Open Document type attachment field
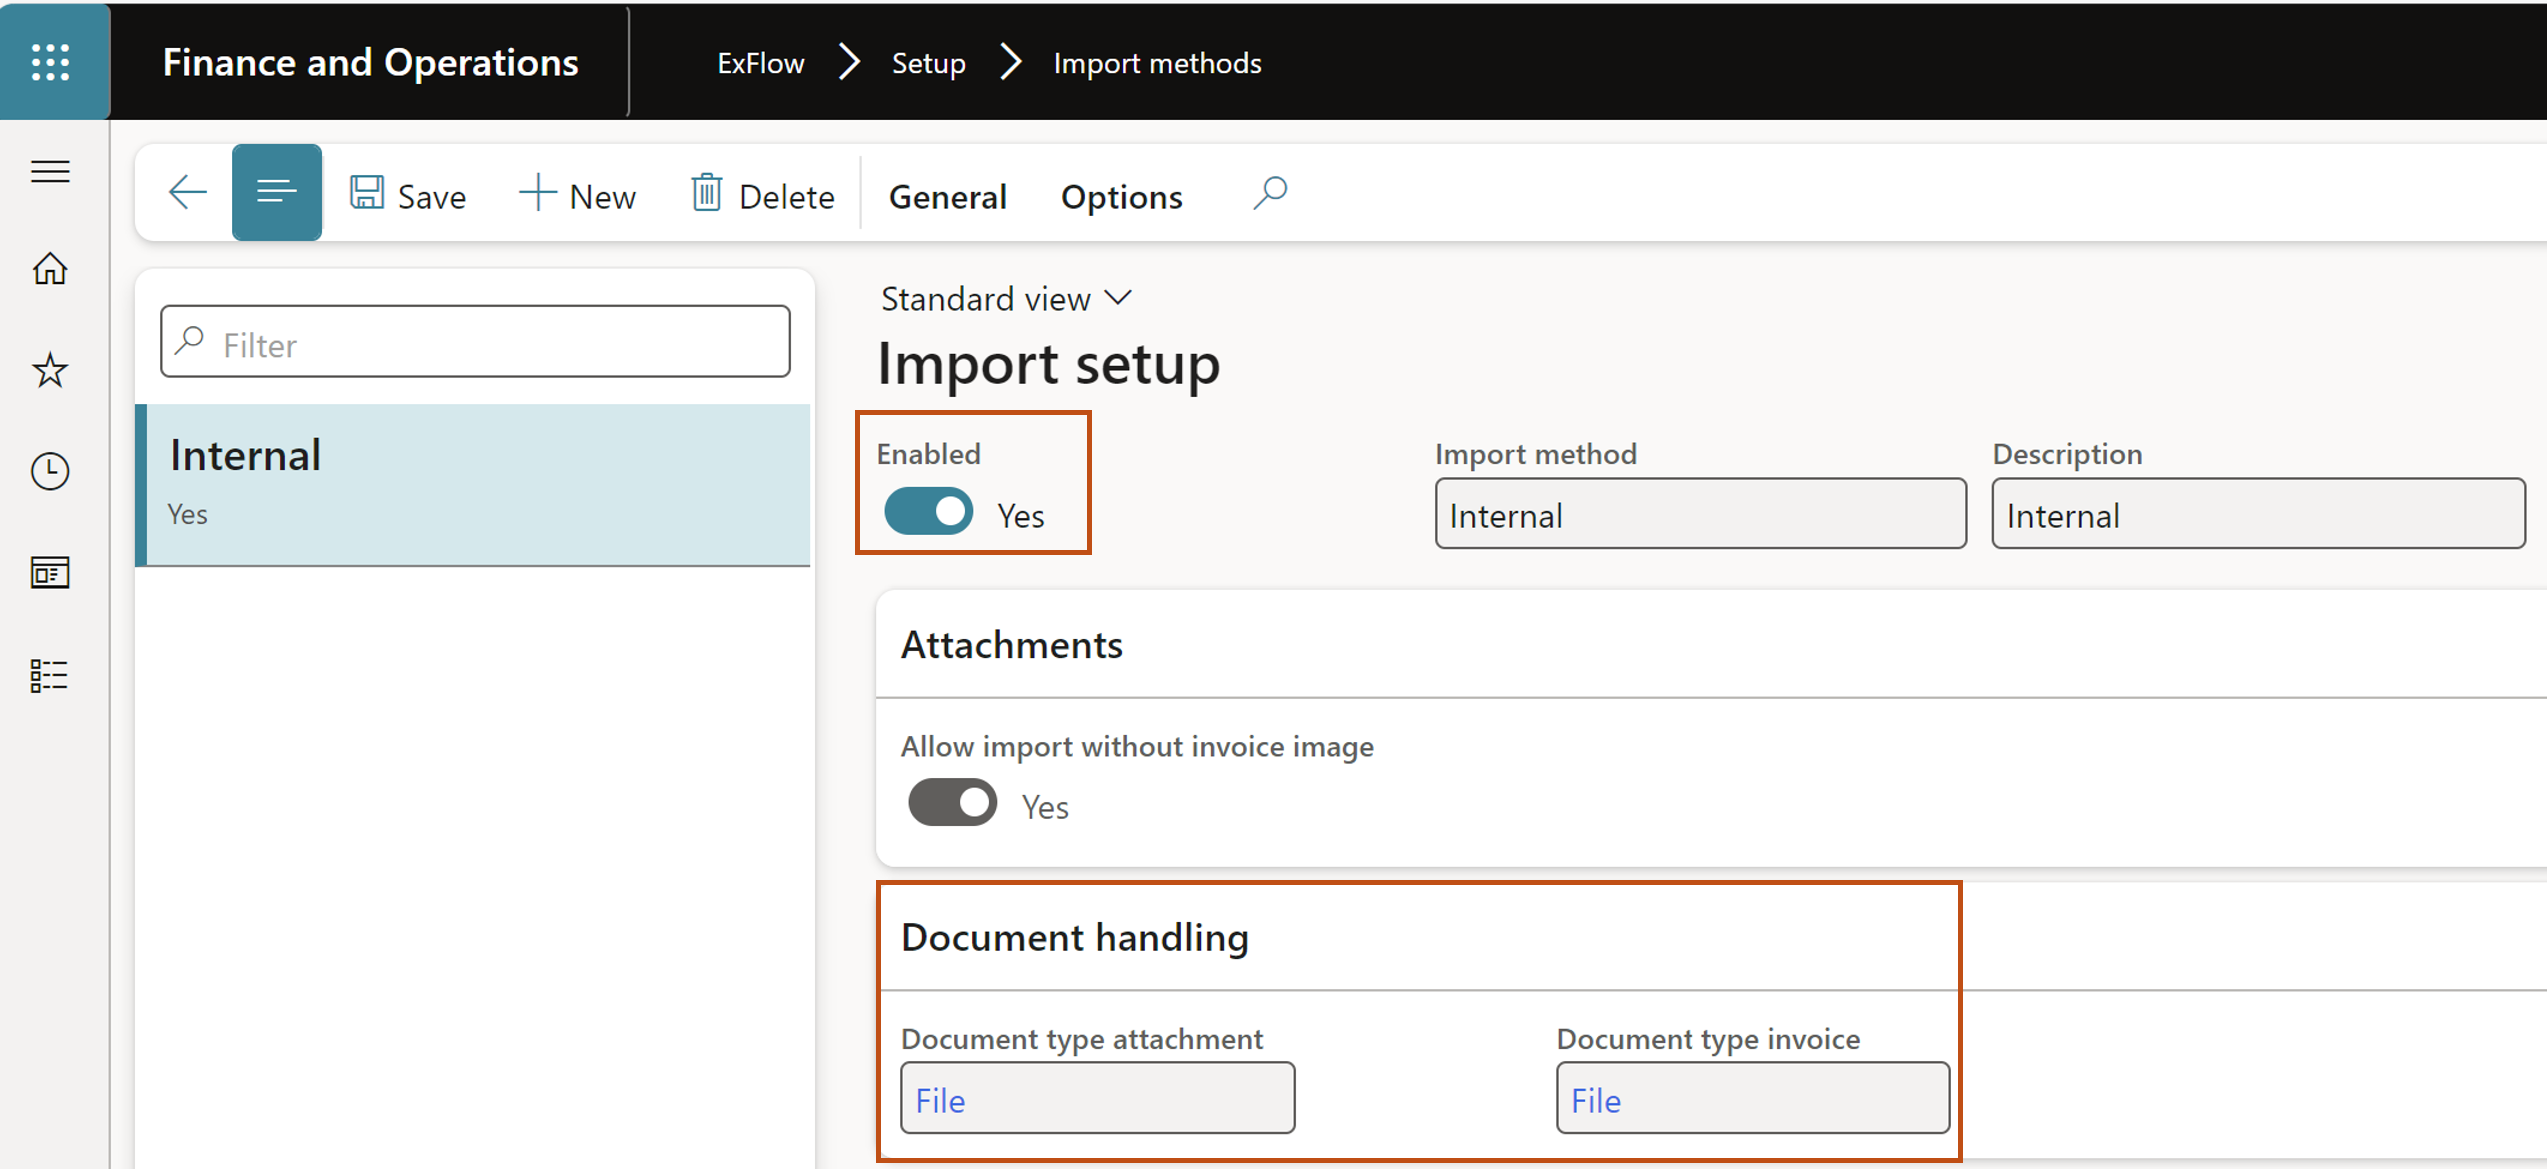 tap(1098, 1099)
